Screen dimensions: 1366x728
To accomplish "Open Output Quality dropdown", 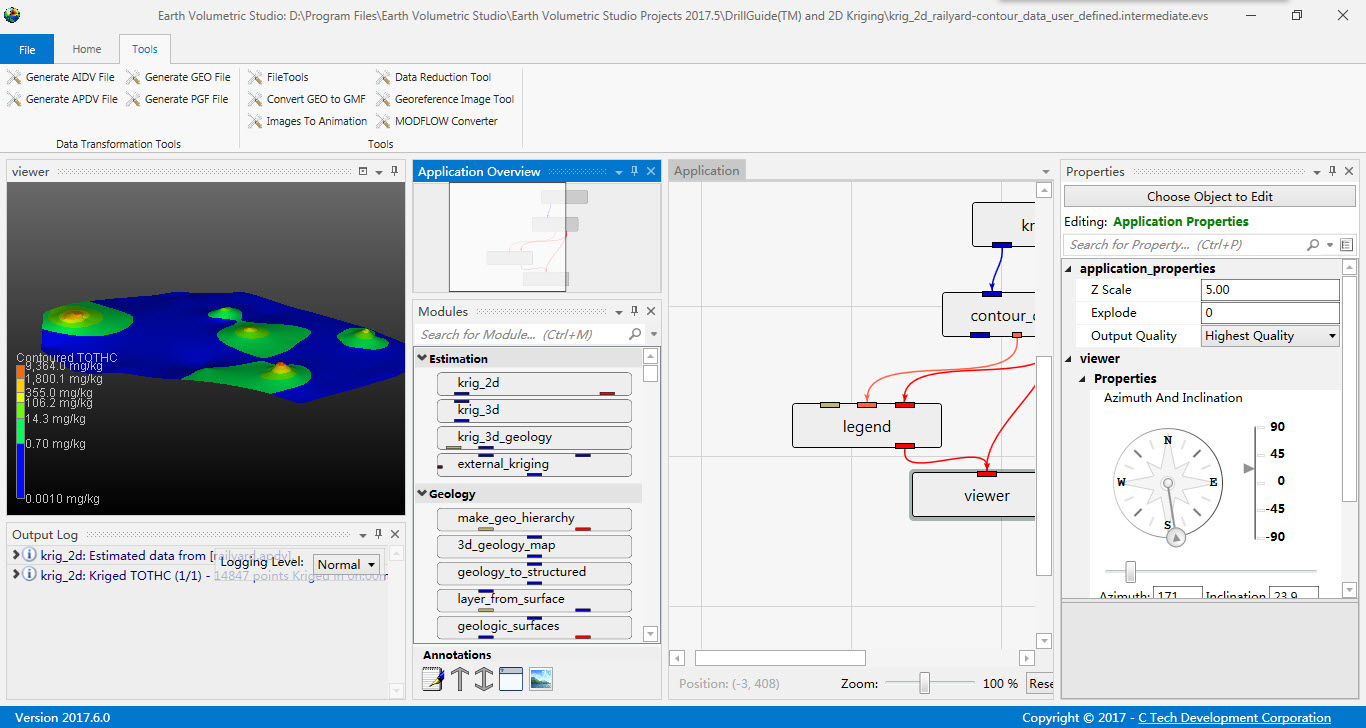I will click(x=1332, y=336).
